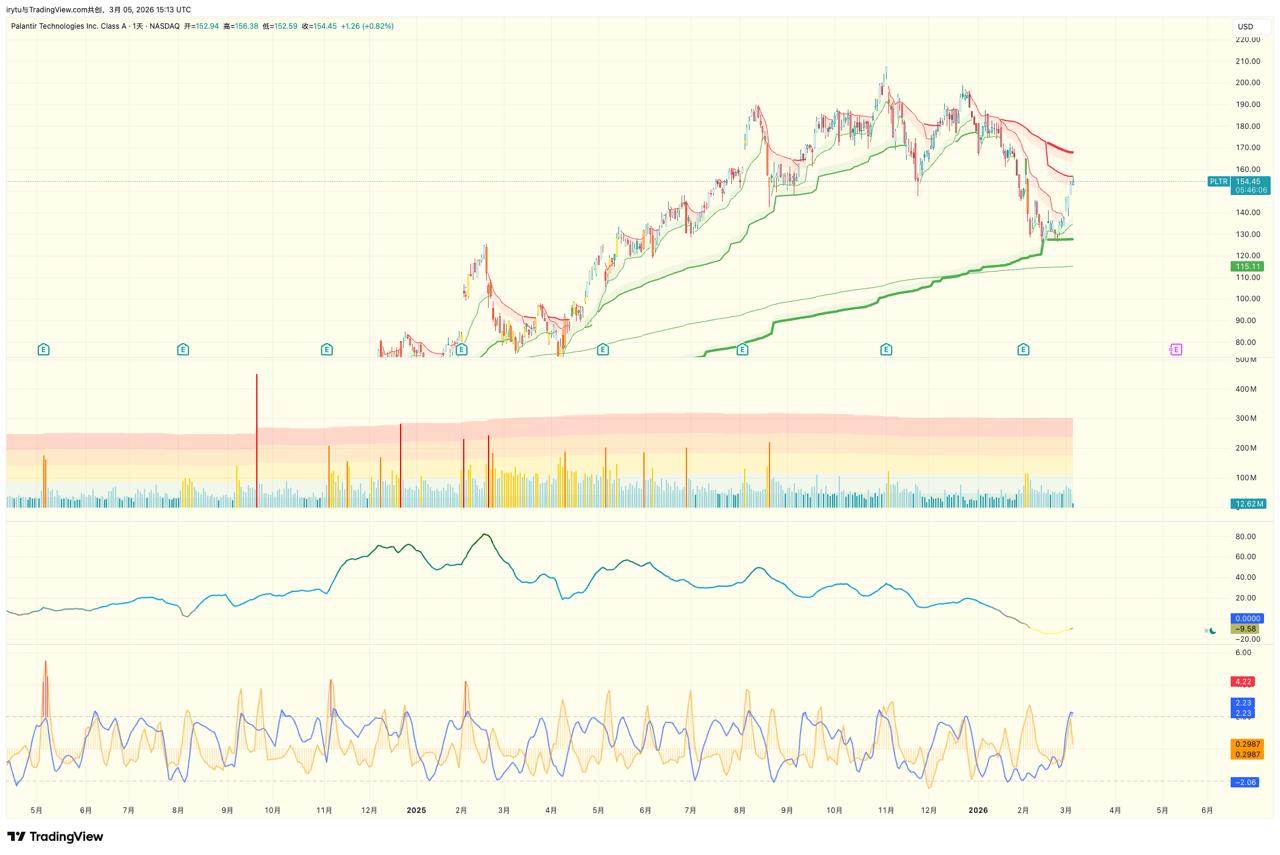Select the August 2025 earnings marker
1280x855 pixels.
coord(742,349)
